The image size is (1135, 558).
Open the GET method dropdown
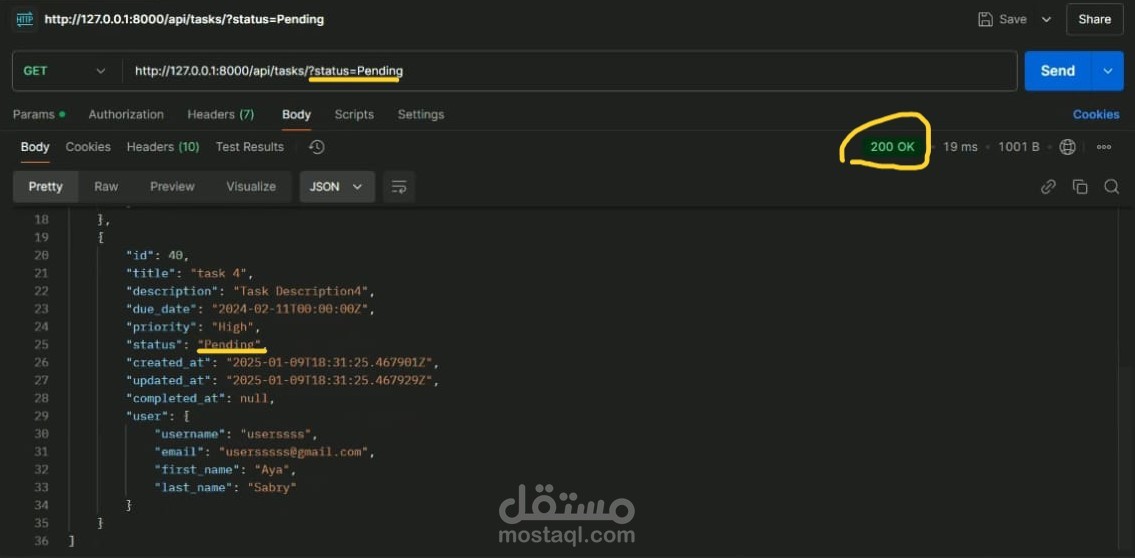tap(65, 71)
